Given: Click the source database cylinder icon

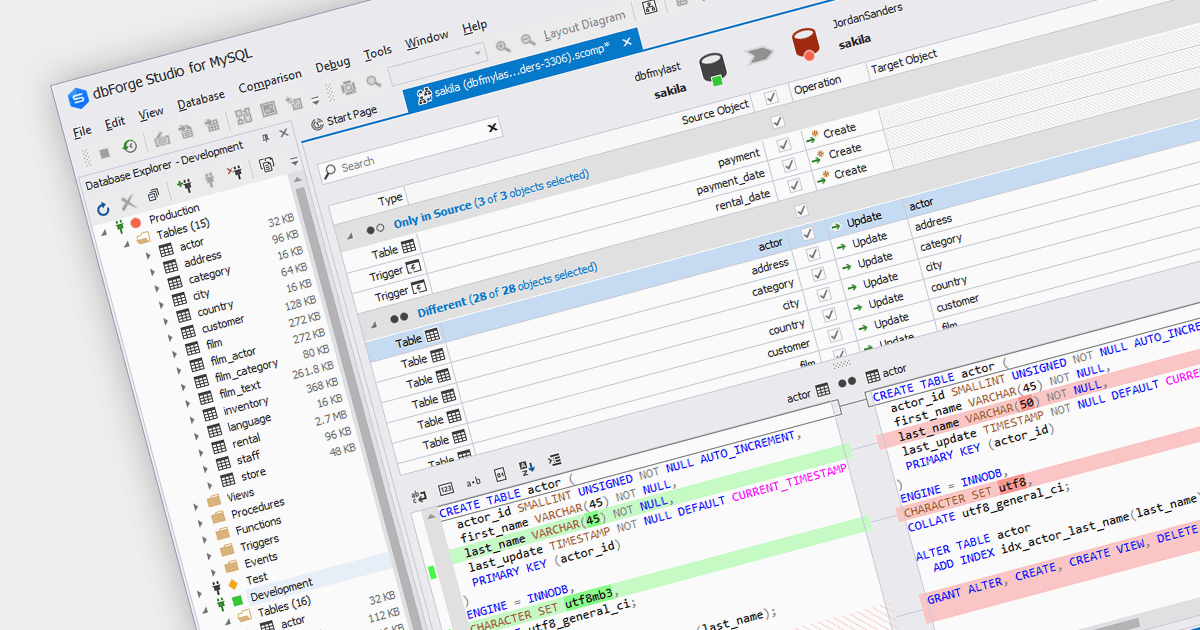Looking at the screenshot, I should [x=712, y=68].
